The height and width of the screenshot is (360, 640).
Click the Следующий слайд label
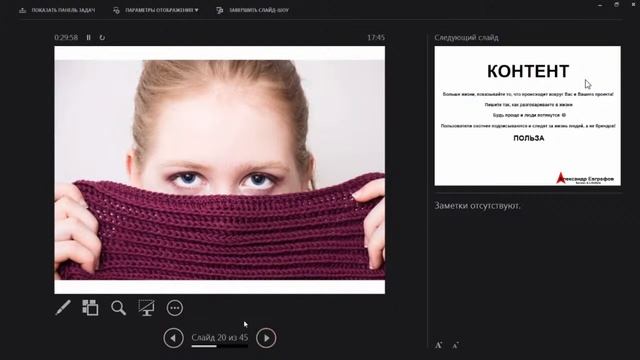(x=466, y=38)
